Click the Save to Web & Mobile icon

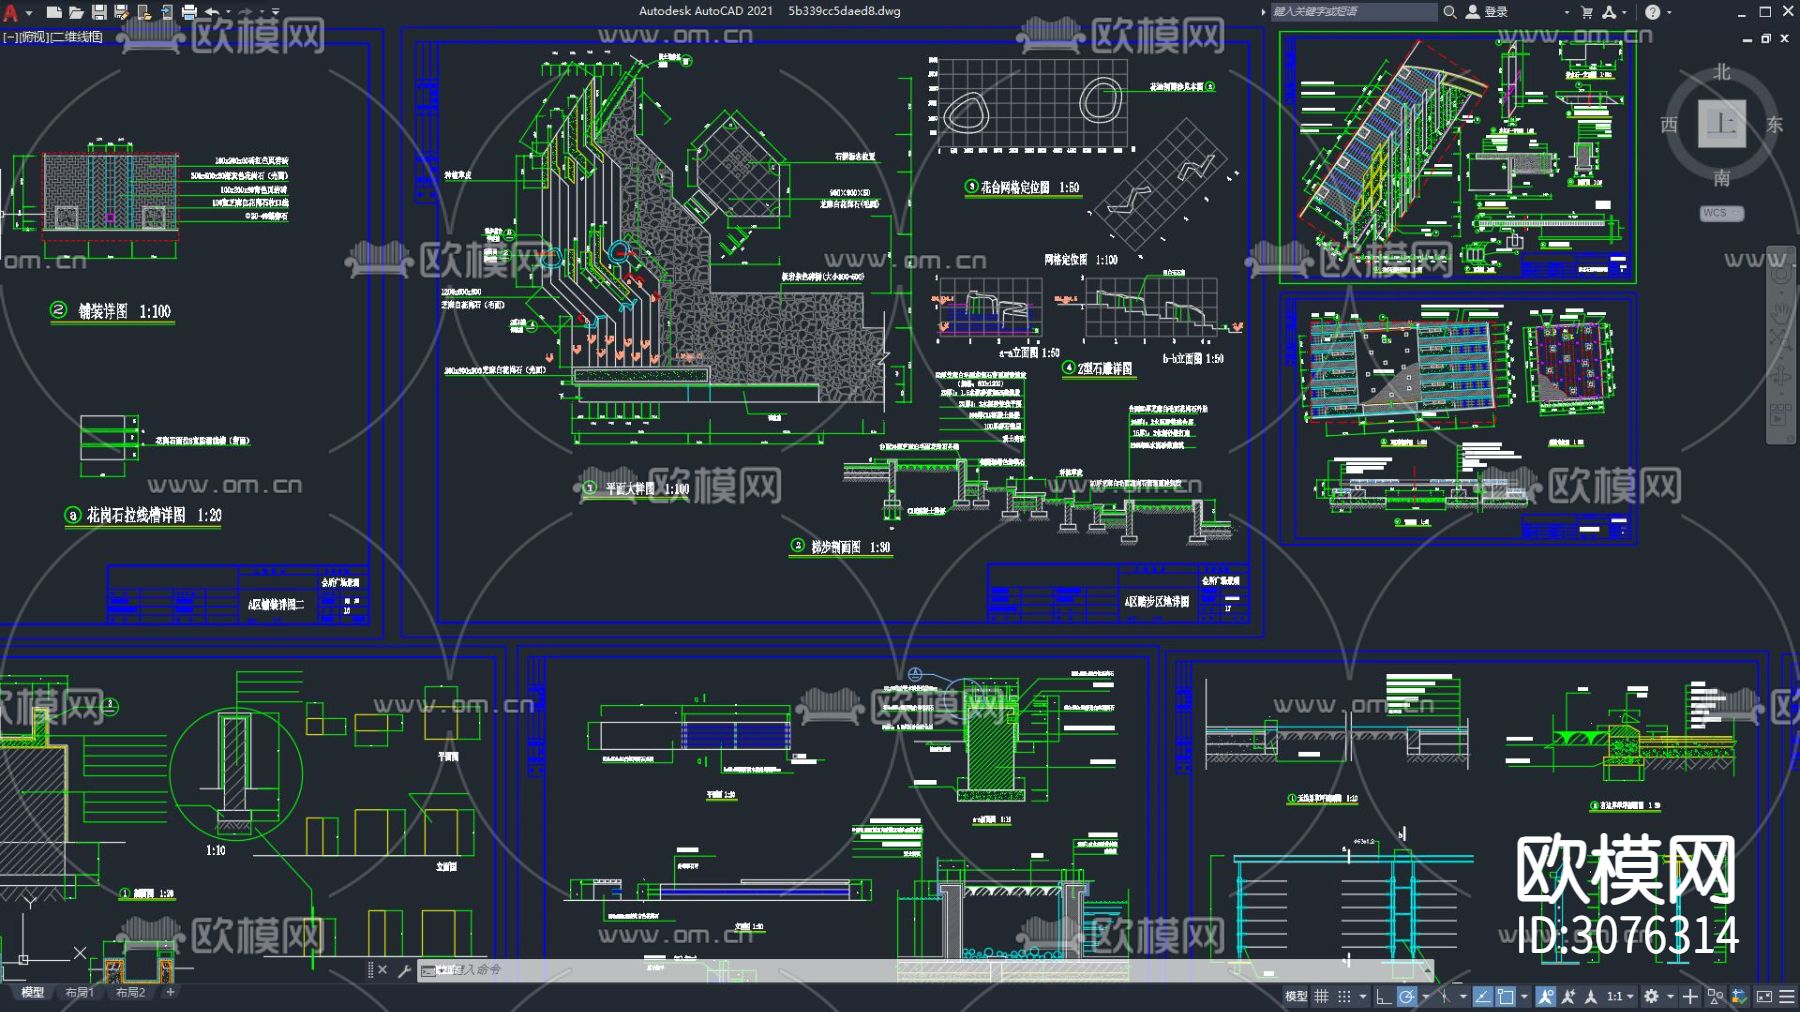click(166, 12)
